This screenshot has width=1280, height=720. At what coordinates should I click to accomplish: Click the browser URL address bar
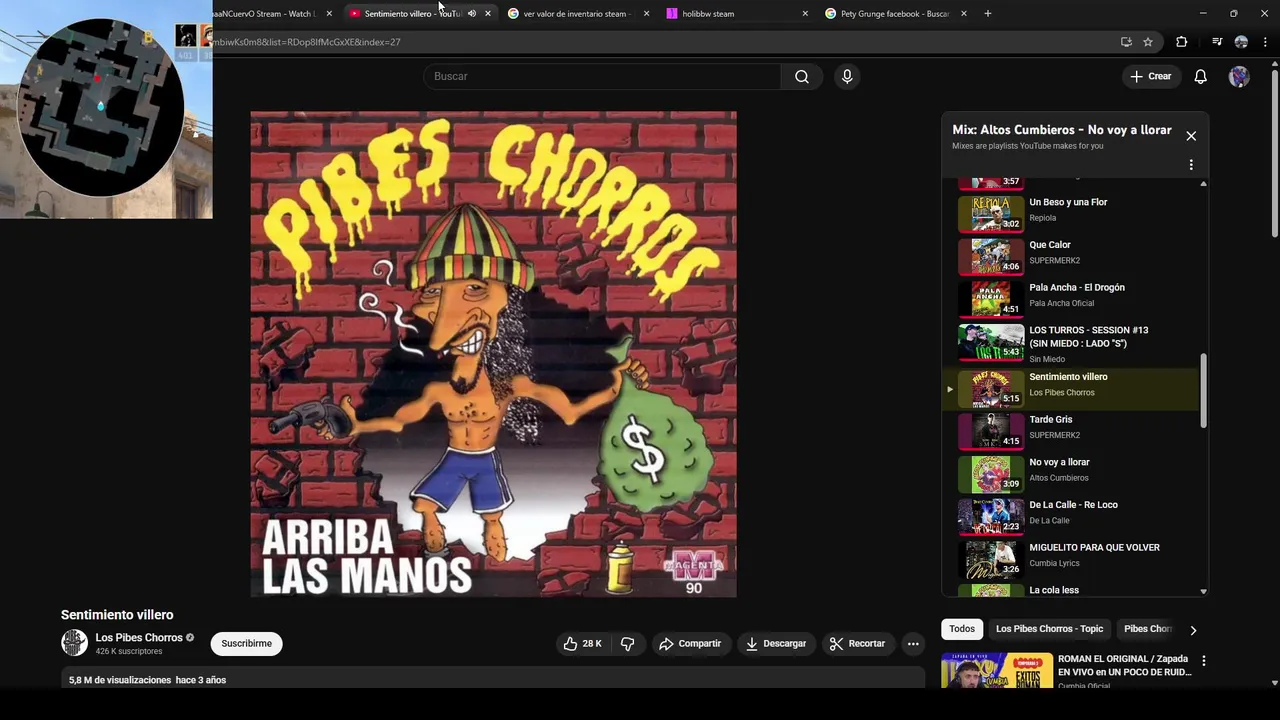[660, 42]
